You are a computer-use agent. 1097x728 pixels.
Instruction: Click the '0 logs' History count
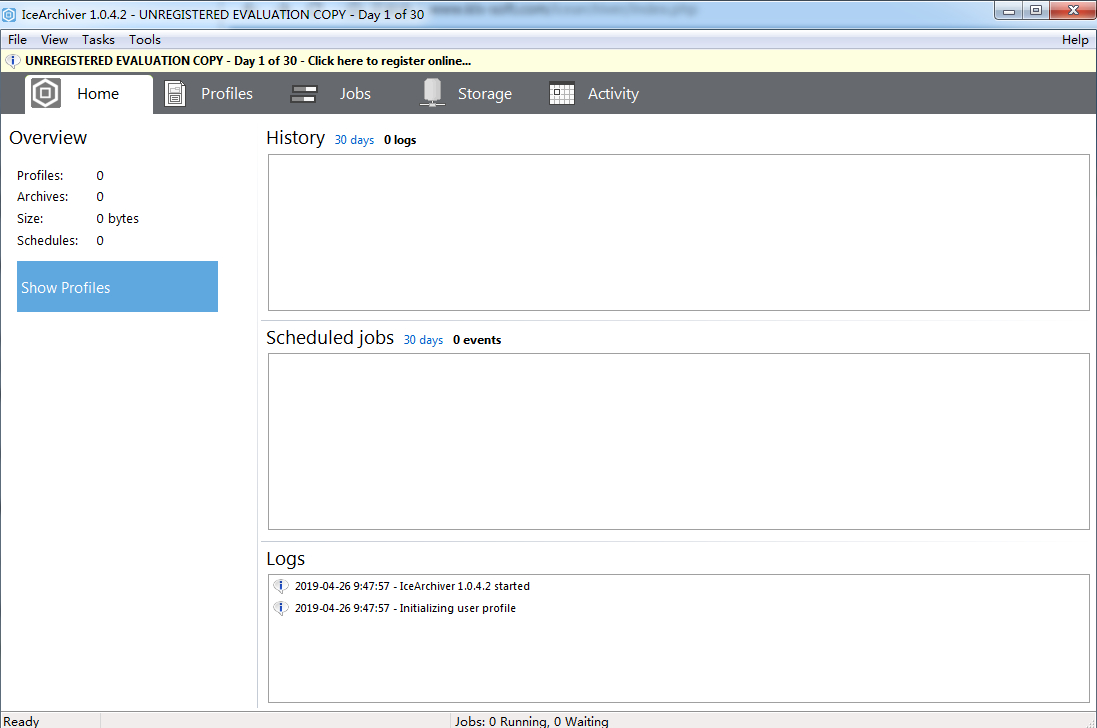pyautogui.click(x=400, y=140)
